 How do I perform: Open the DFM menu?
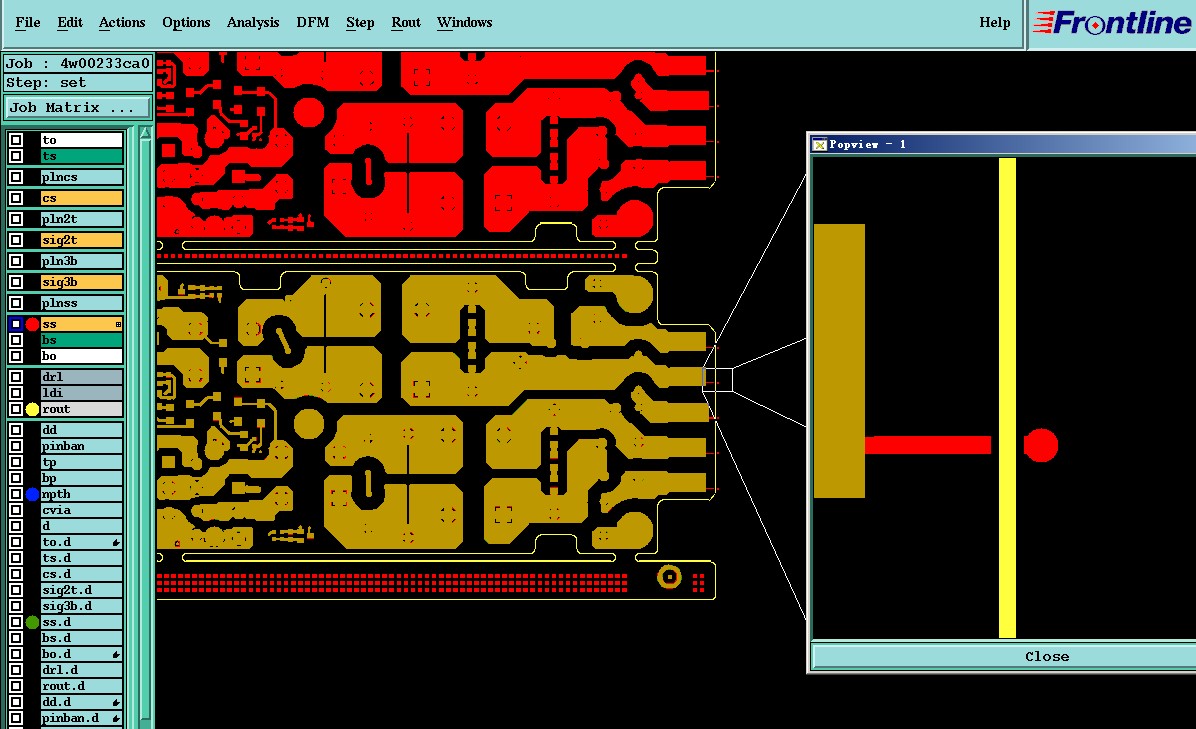click(x=313, y=23)
